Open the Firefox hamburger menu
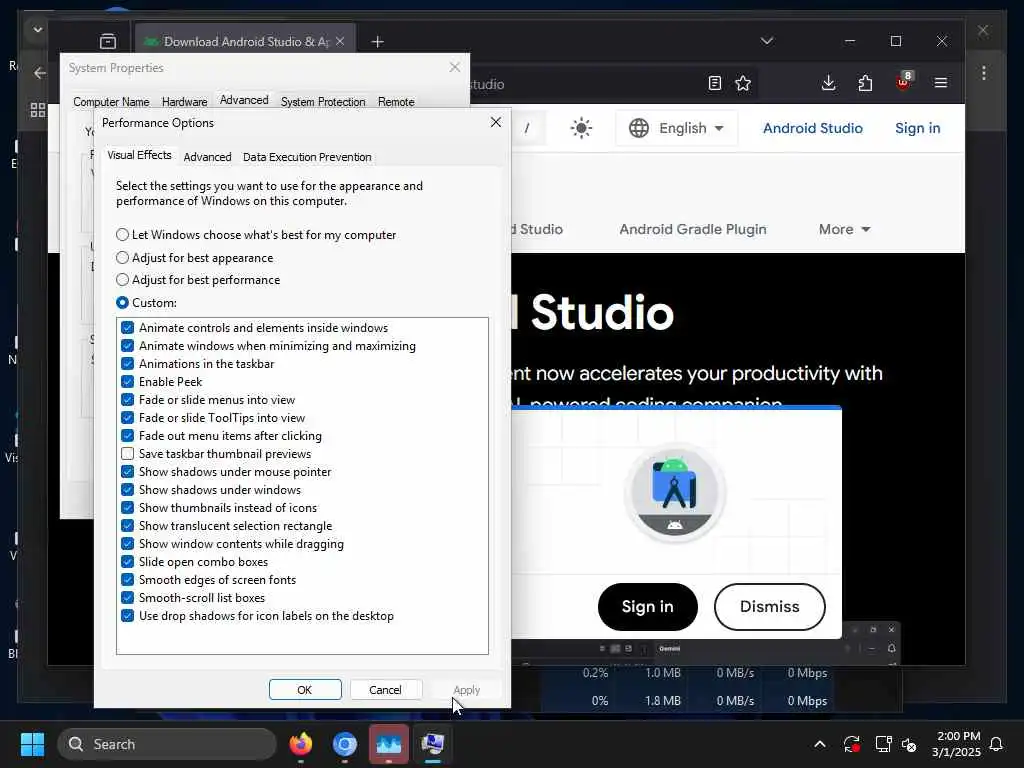This screenshot has height=768, width=1024. (x=940, y=83)
